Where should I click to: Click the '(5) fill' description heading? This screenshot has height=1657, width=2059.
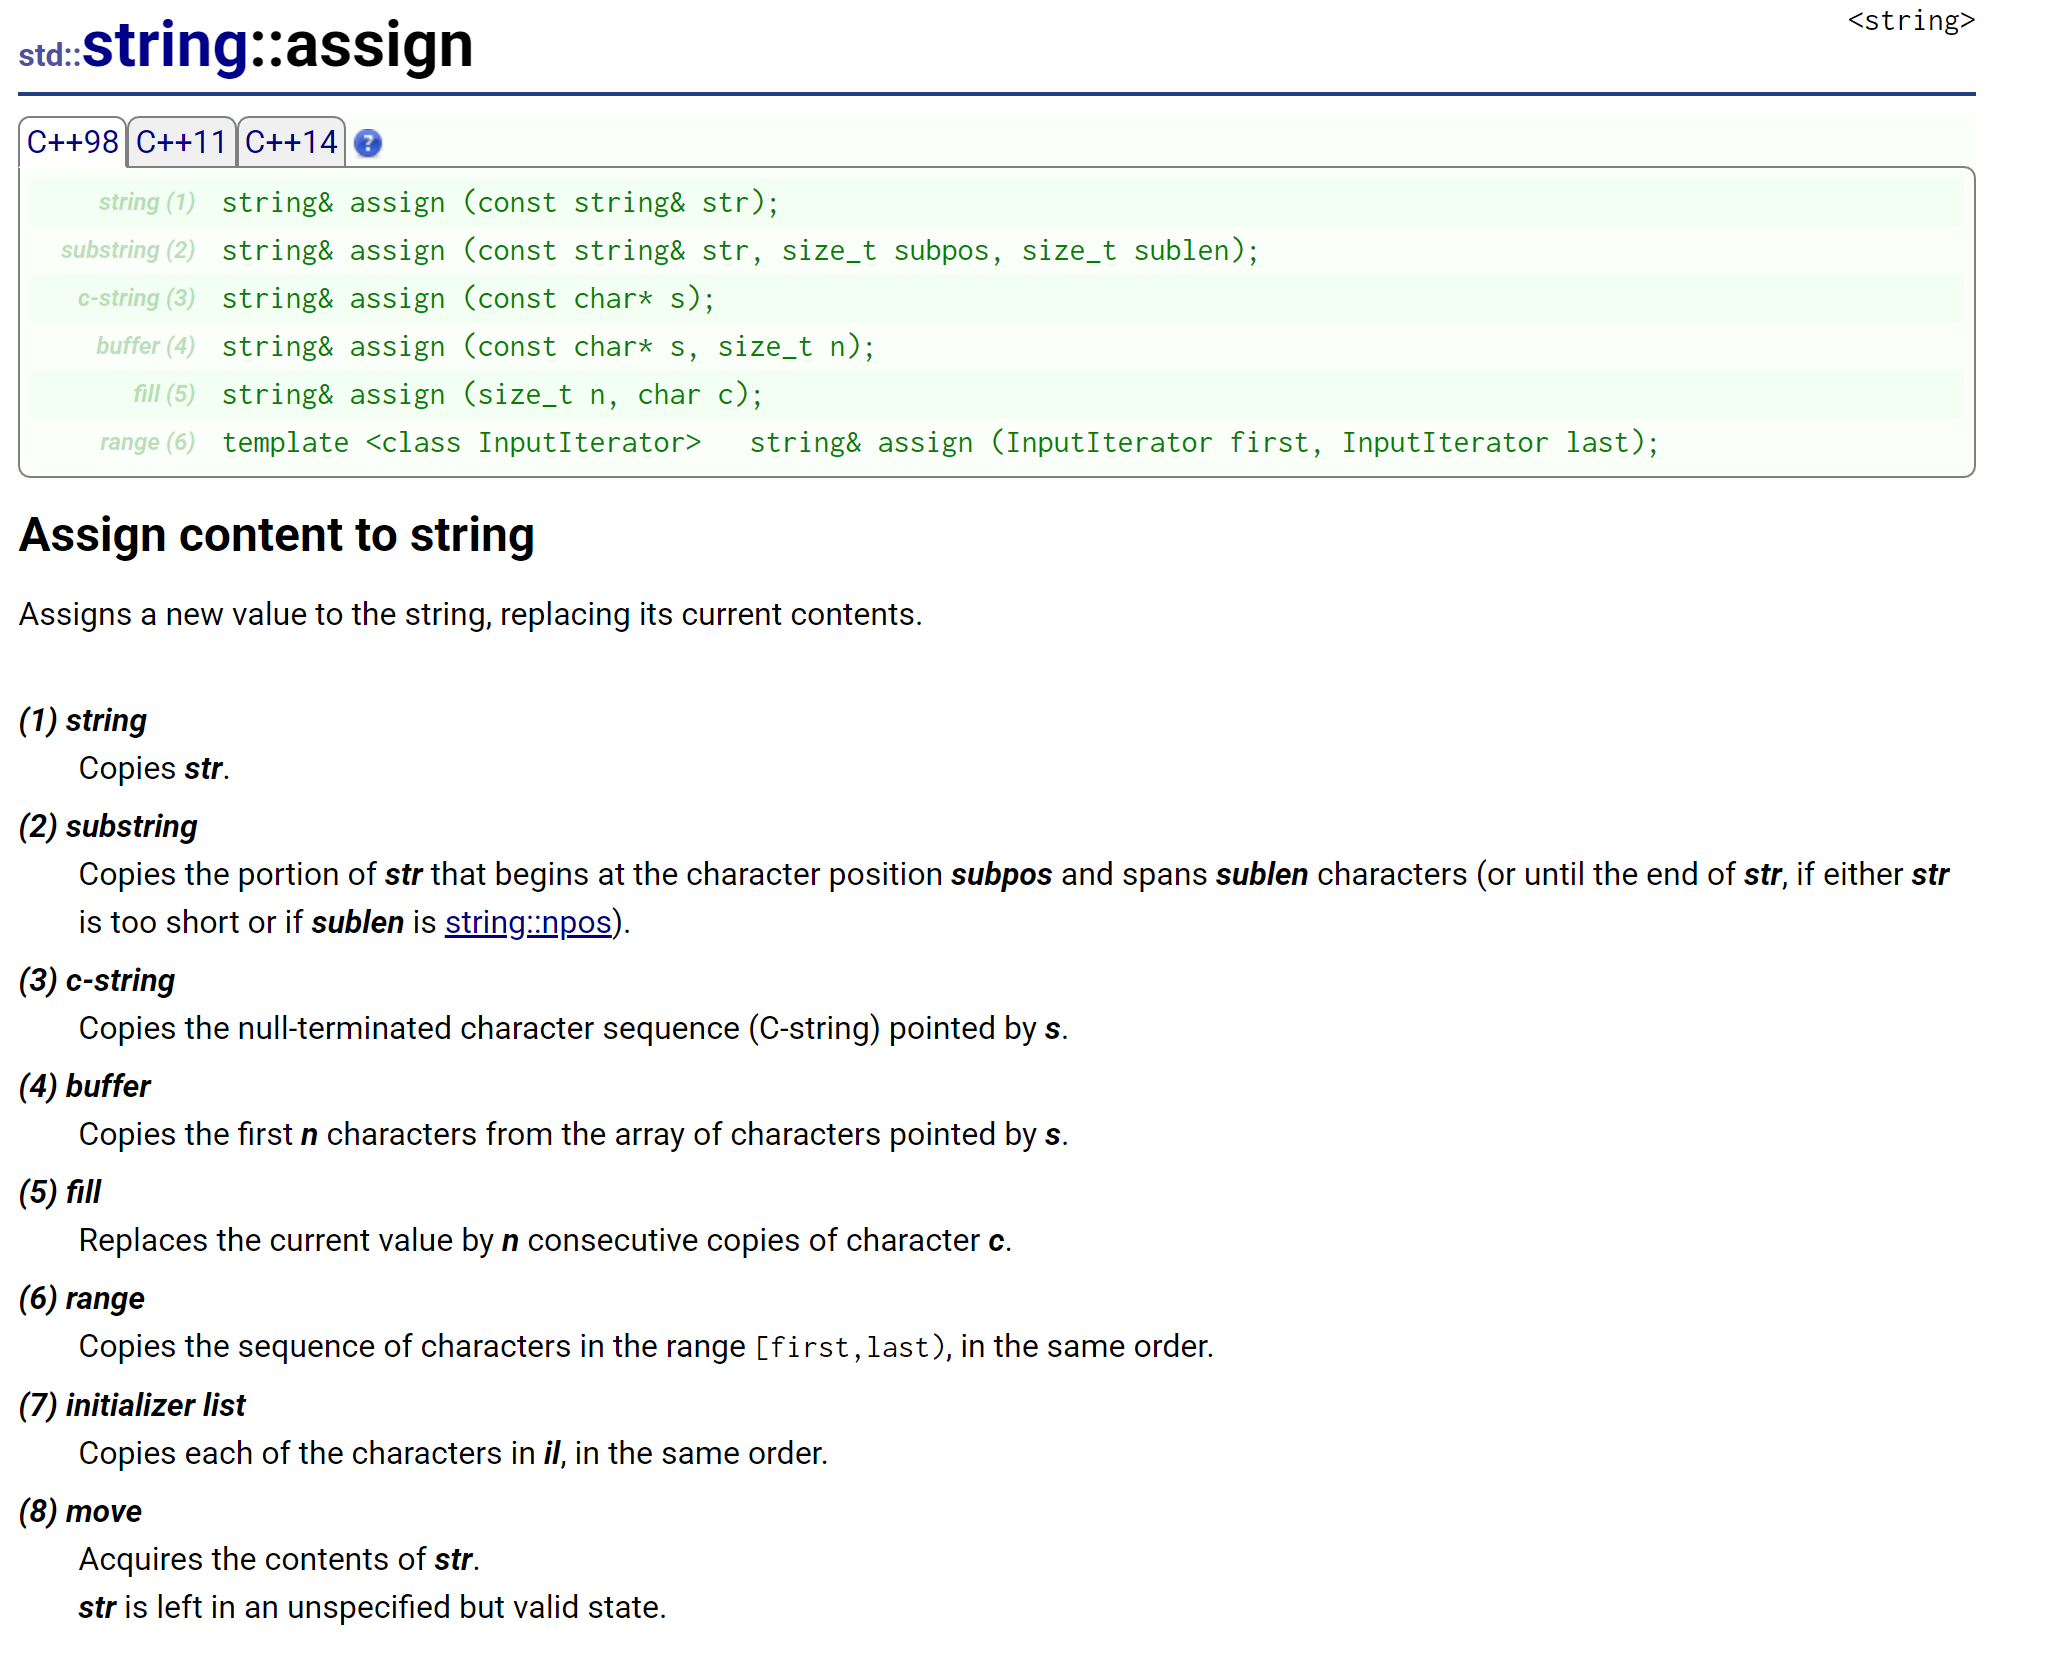(60, 1192)
